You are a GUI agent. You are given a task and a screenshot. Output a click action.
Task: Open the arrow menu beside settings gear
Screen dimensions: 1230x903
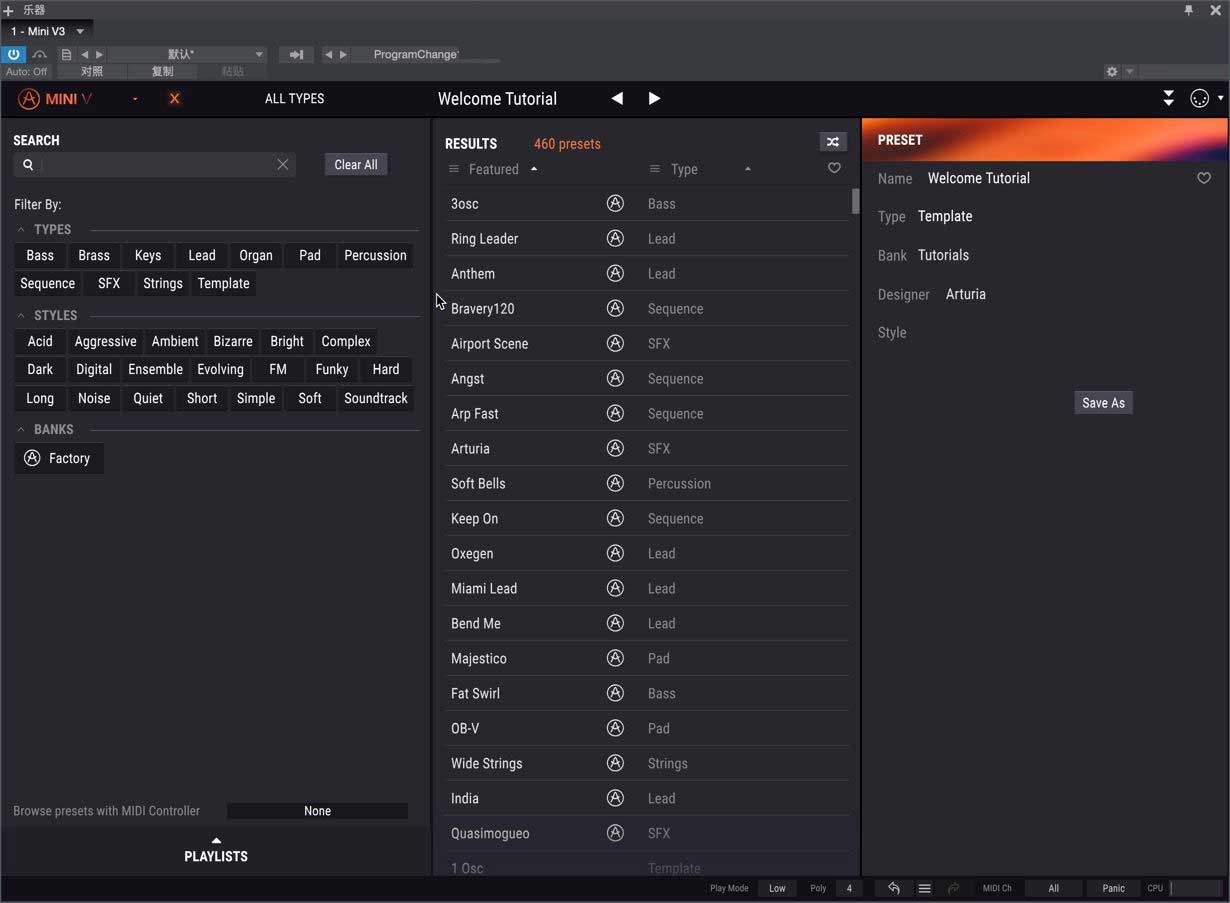tap(1130, 72)
